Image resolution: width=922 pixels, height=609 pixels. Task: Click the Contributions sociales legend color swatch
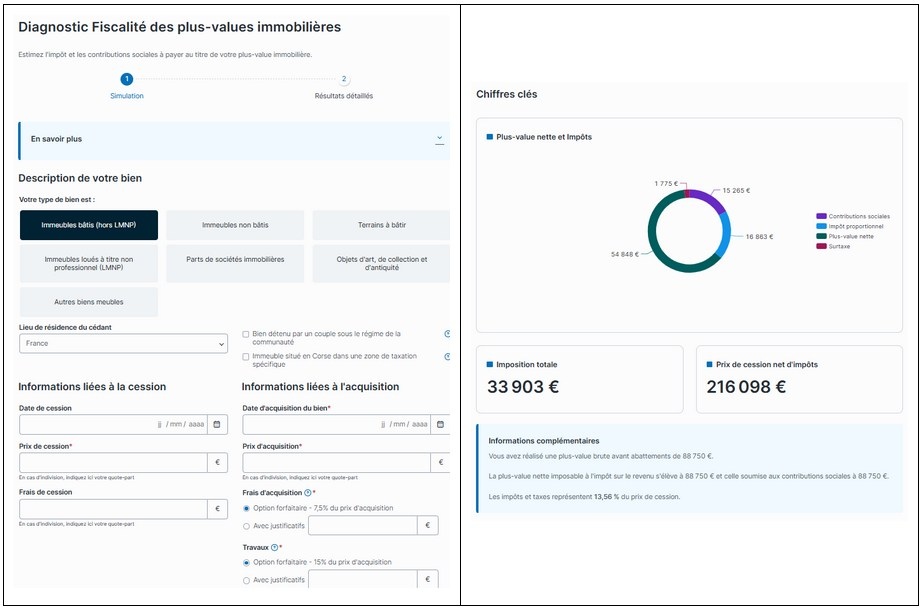(821, 216)
